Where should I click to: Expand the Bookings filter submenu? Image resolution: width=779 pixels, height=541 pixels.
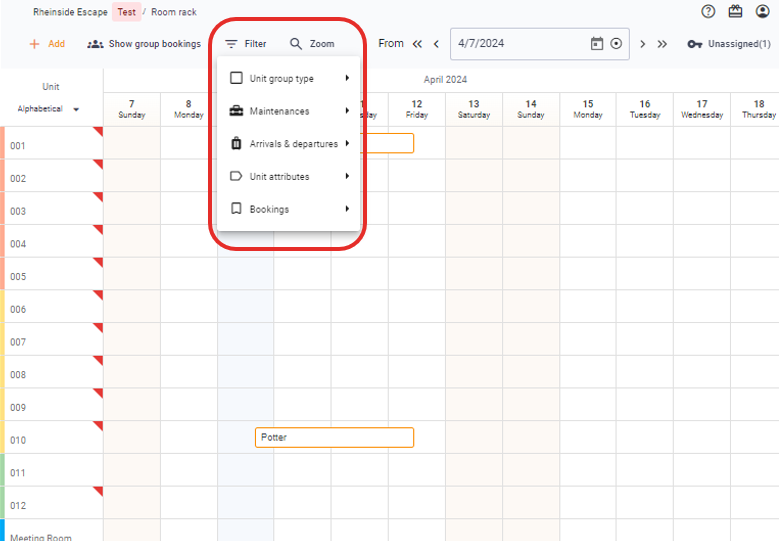(288, 209)
